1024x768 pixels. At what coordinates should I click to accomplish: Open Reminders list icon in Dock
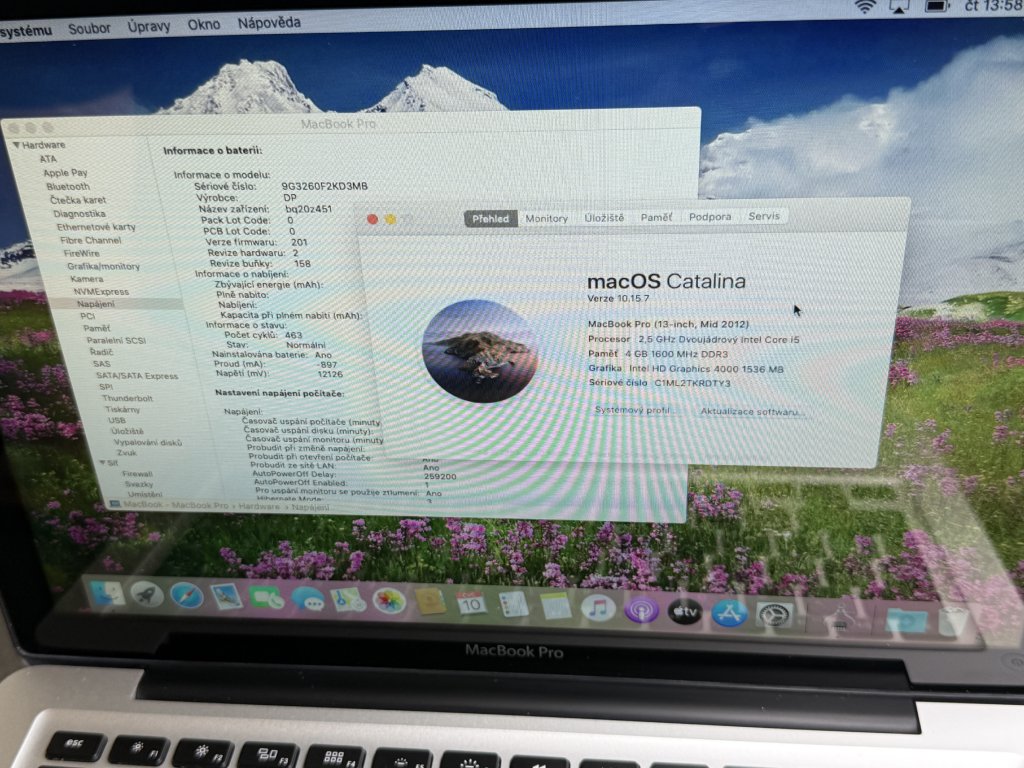[x=513, y=605]
